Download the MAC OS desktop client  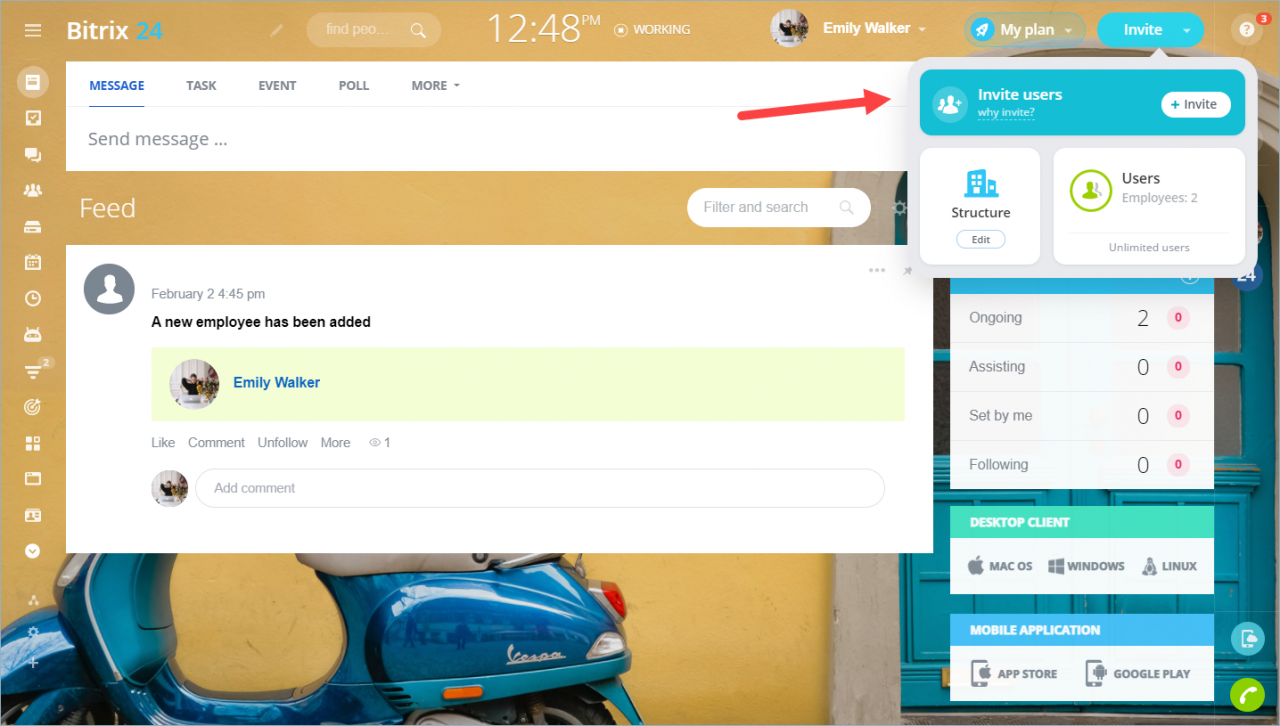point(999,566)
